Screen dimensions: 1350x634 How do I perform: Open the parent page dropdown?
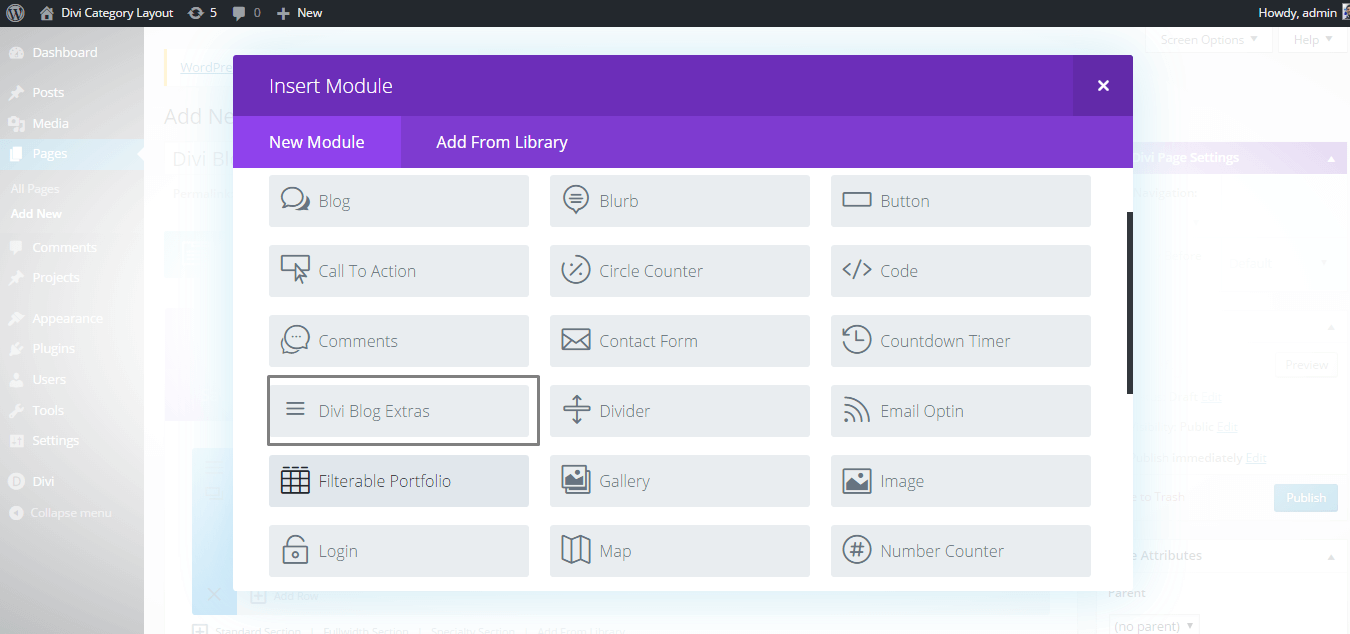click(1154, 624)
